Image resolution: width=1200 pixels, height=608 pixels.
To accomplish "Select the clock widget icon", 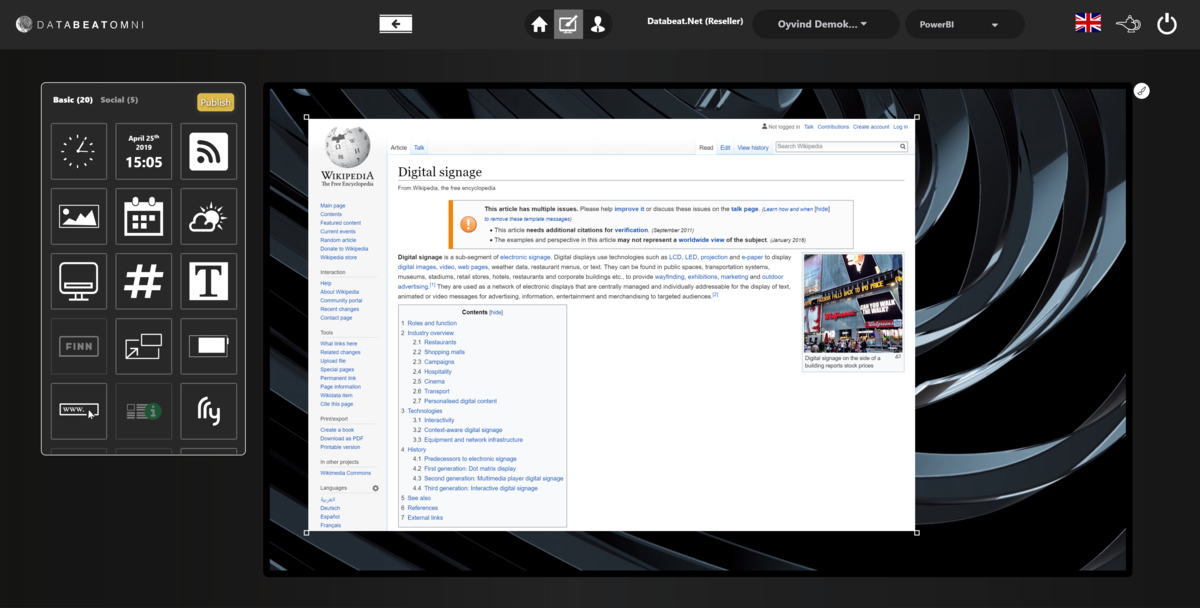I will (79, 150).
